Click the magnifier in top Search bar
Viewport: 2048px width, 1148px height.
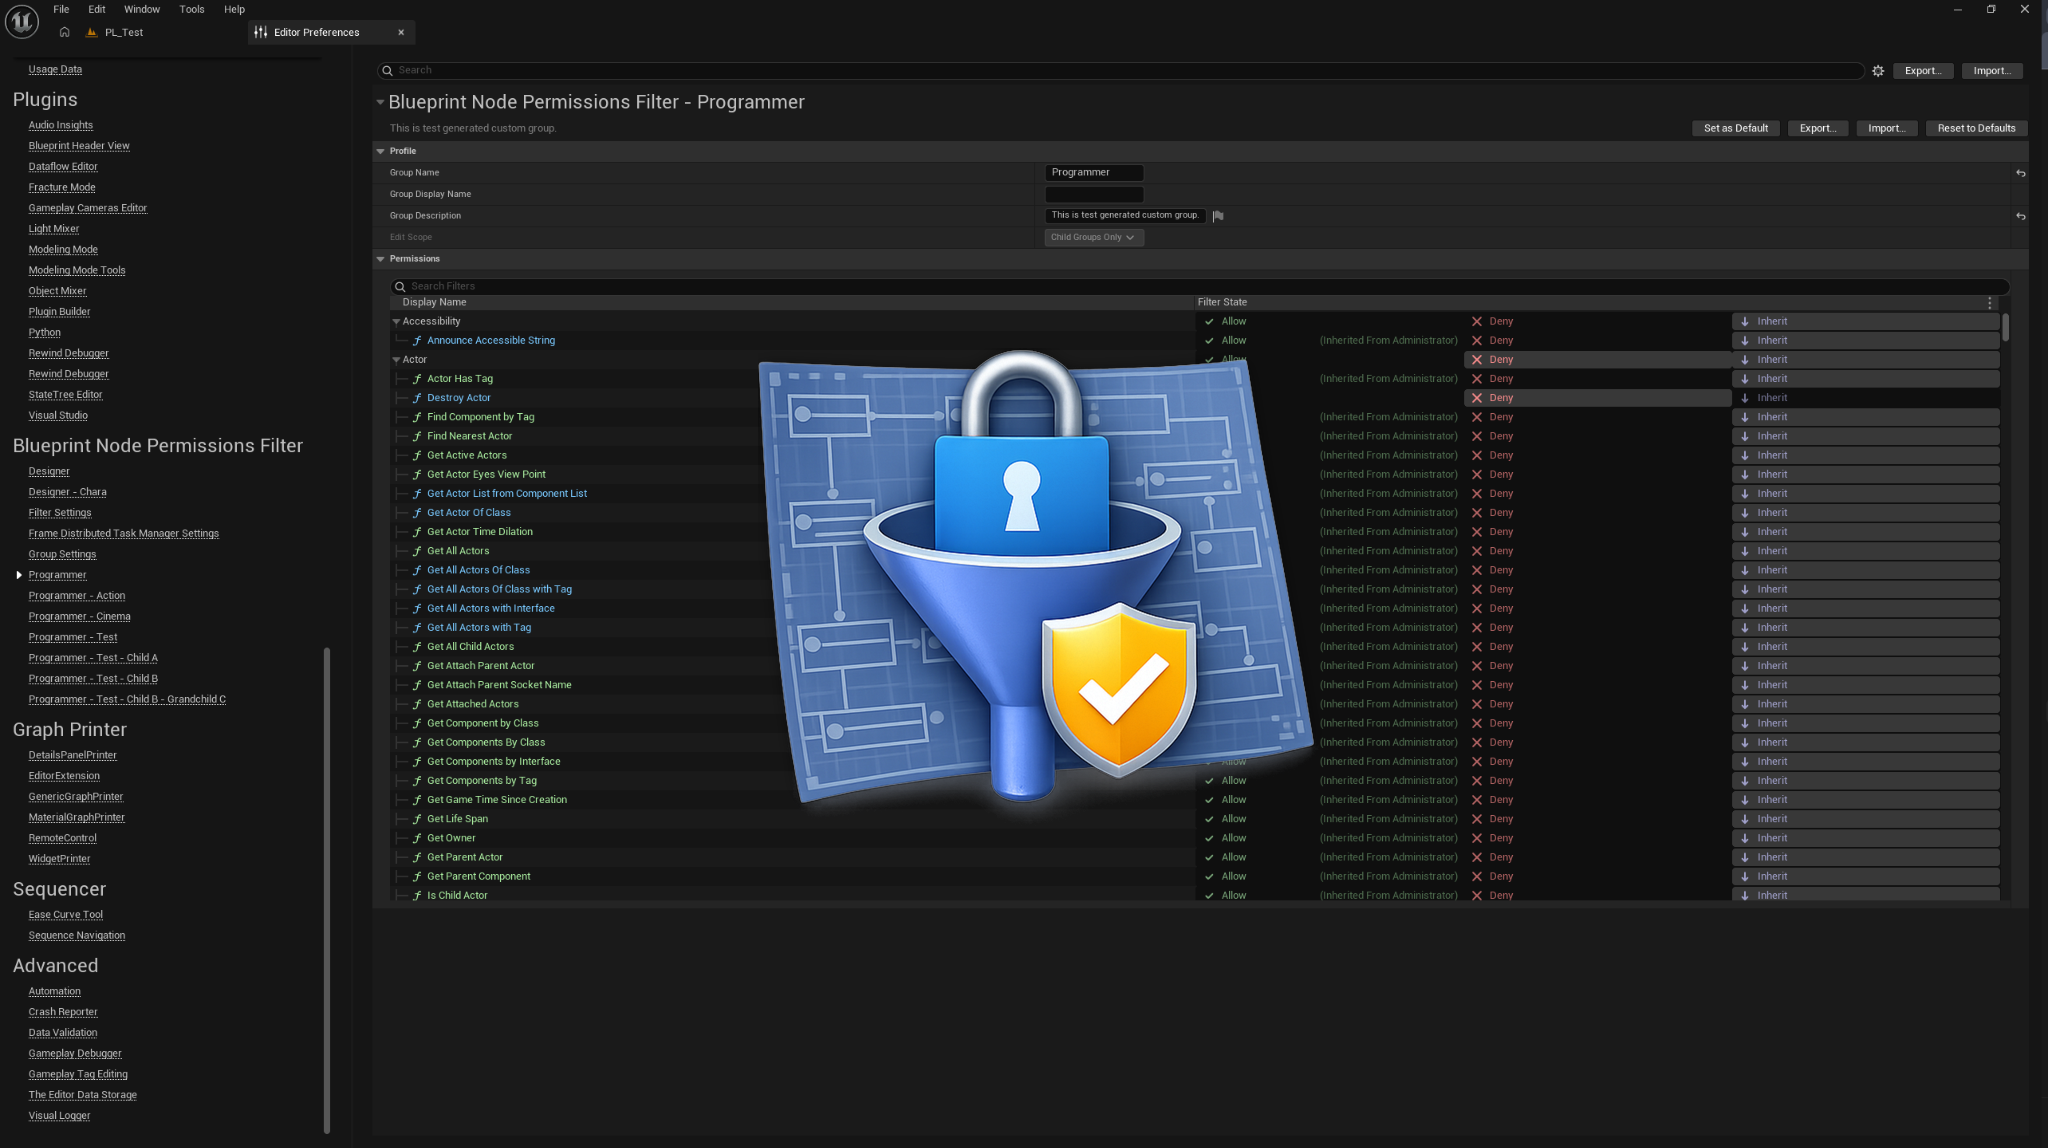point(387,71)
